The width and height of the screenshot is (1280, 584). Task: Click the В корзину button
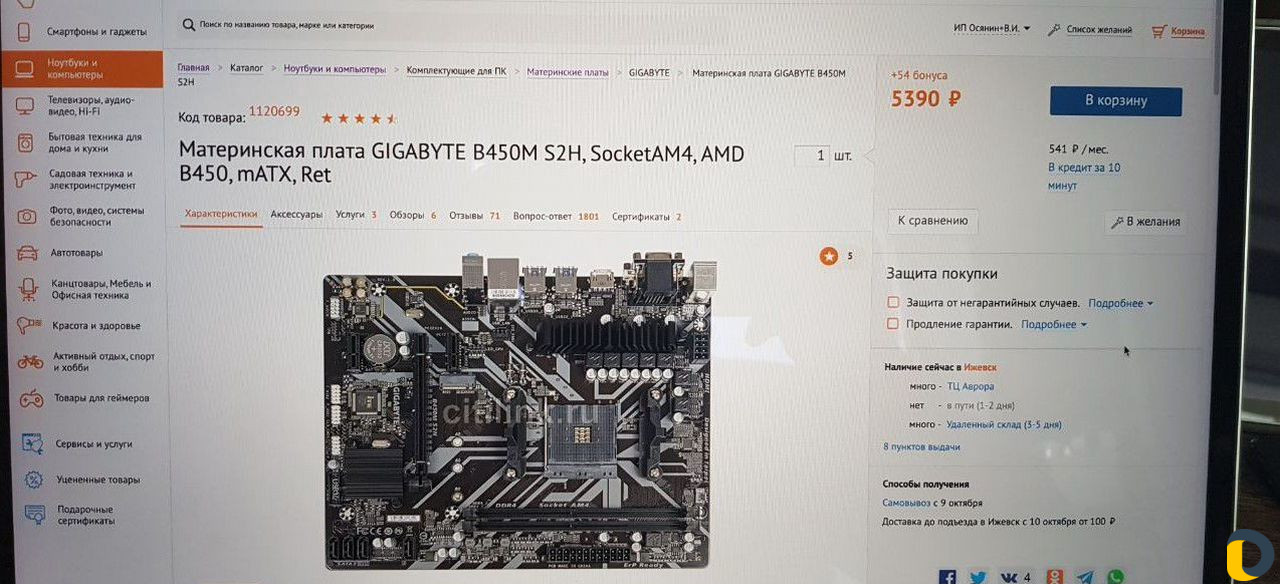coord(1116,101)
